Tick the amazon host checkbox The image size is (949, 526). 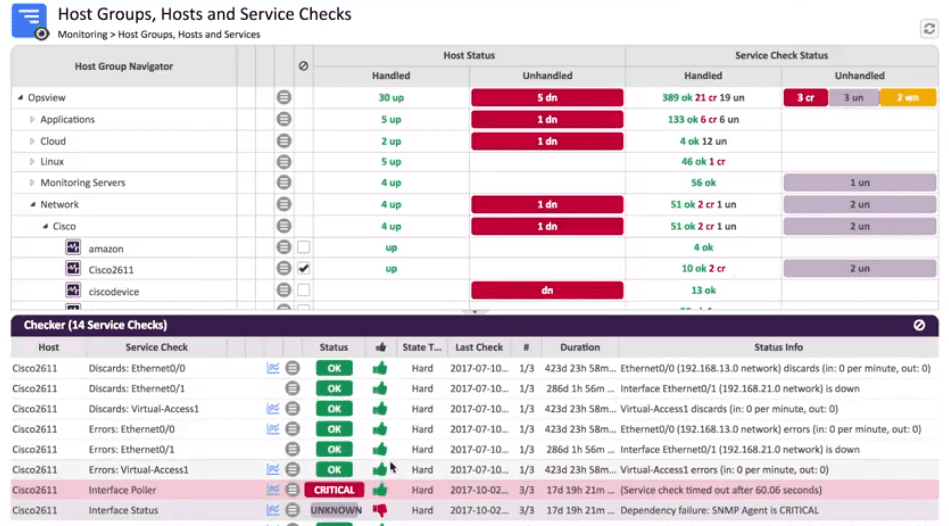(303, 247)
